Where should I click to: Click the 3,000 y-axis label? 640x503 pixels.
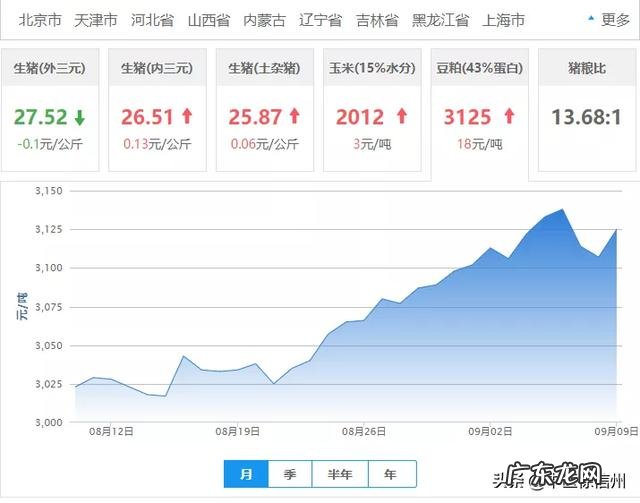tap(49, 422)
